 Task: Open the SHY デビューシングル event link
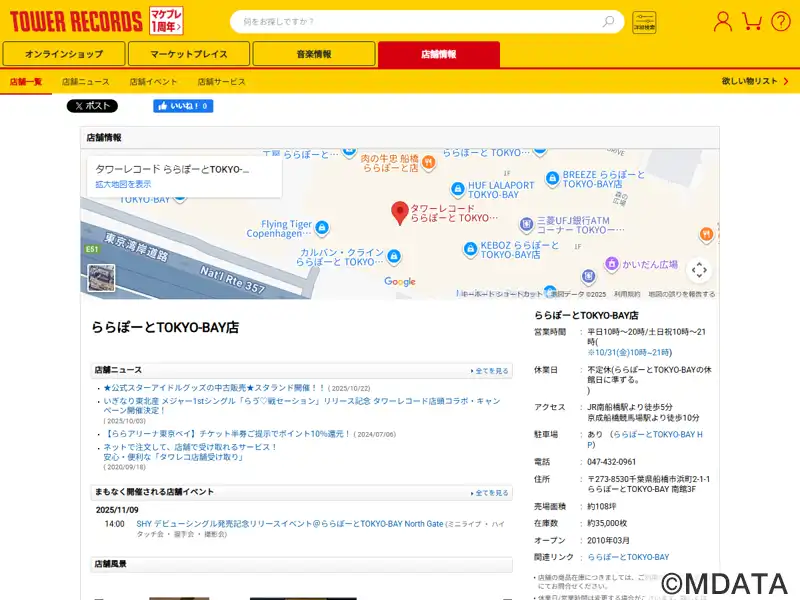[x=290, y=524]
